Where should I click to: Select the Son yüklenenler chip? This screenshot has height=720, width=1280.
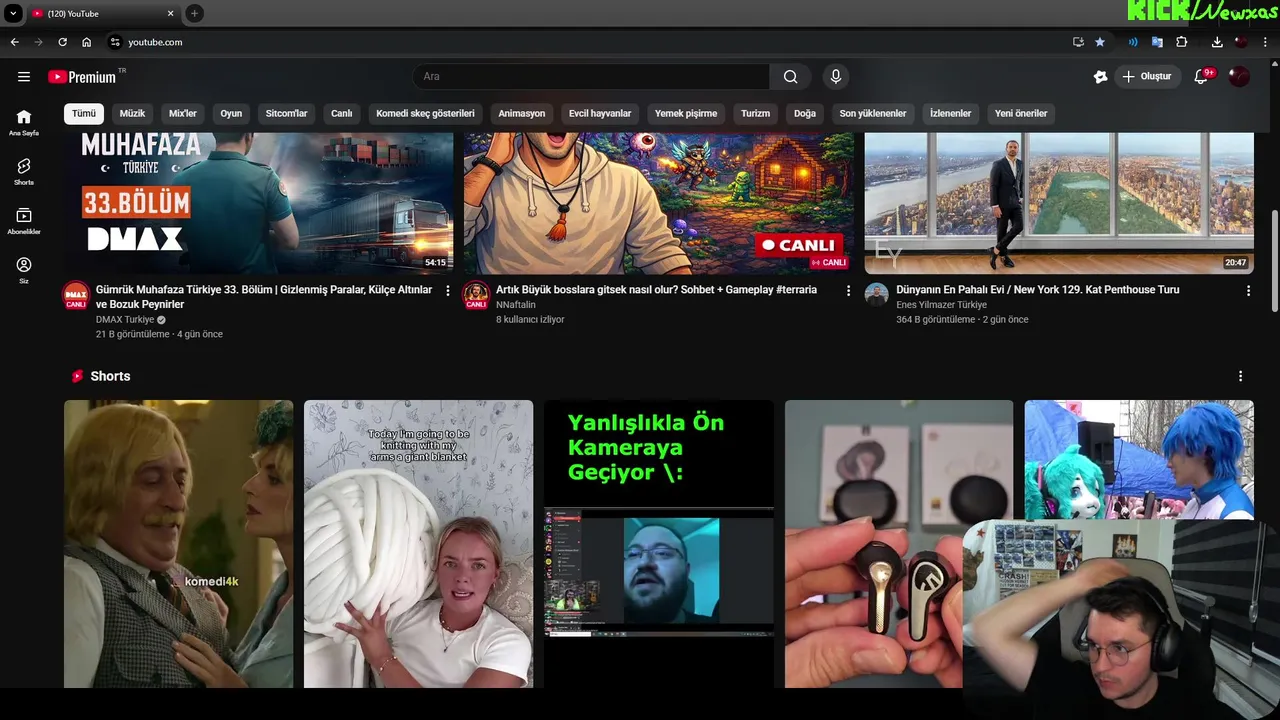coord(873,113)
